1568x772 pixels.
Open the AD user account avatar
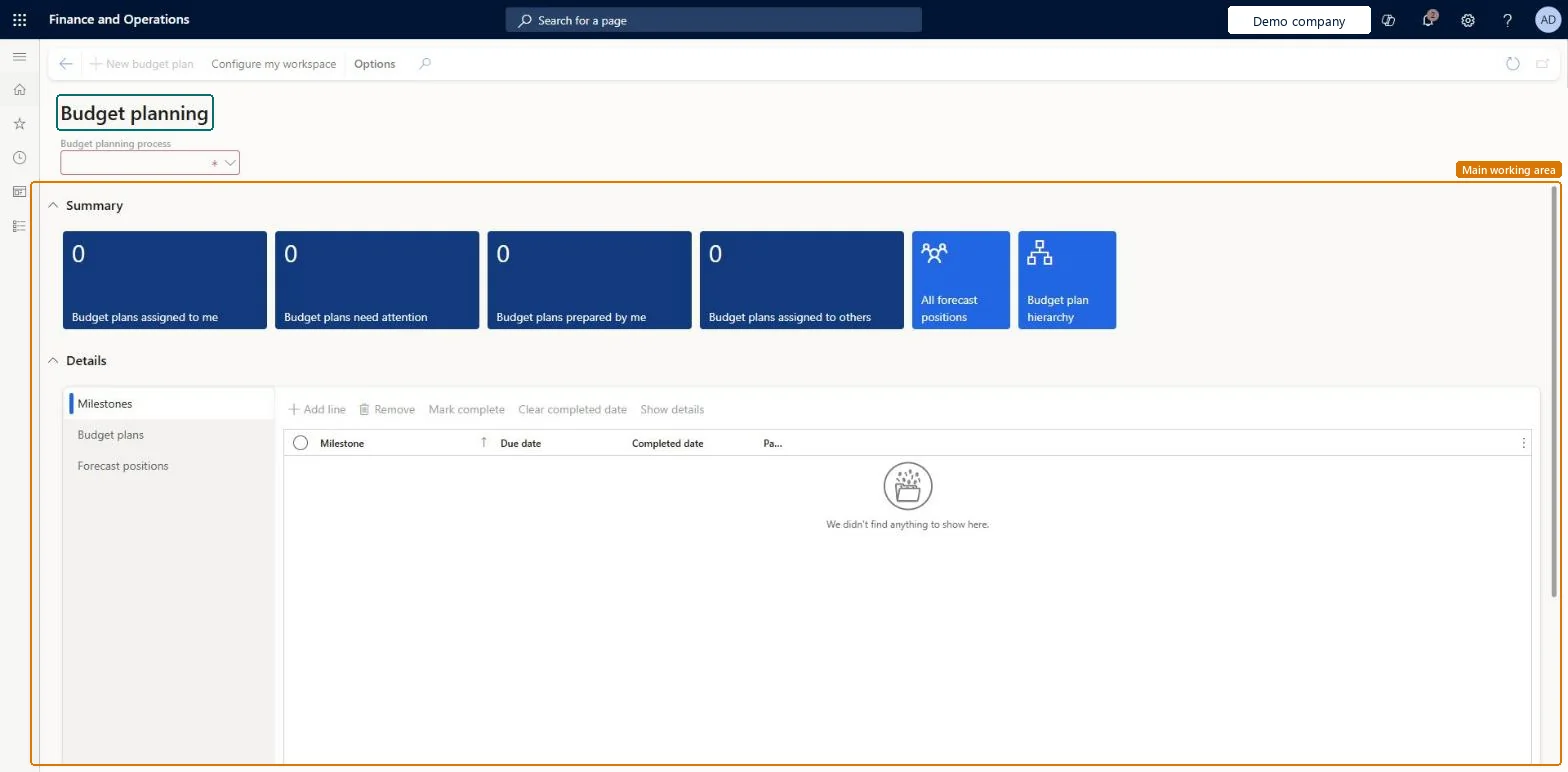tap(1547, 20)
